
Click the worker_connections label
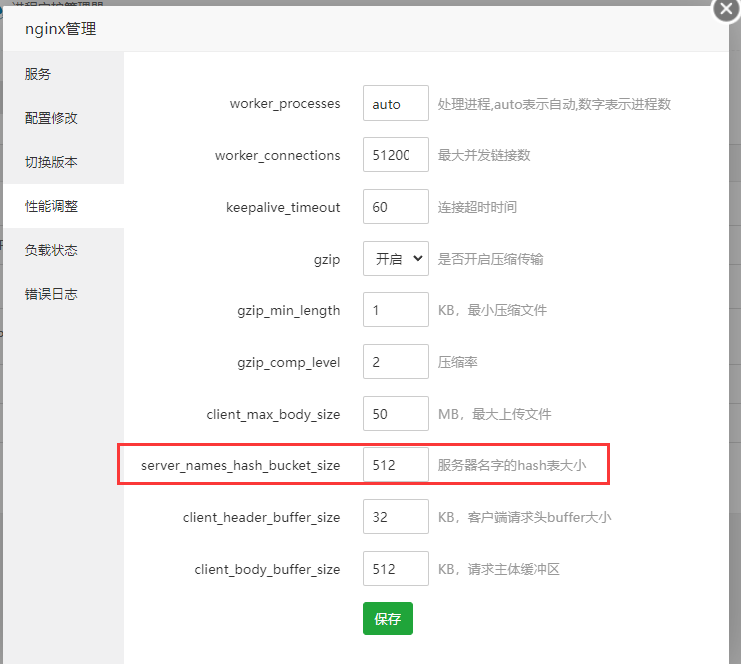click(277, 155)
